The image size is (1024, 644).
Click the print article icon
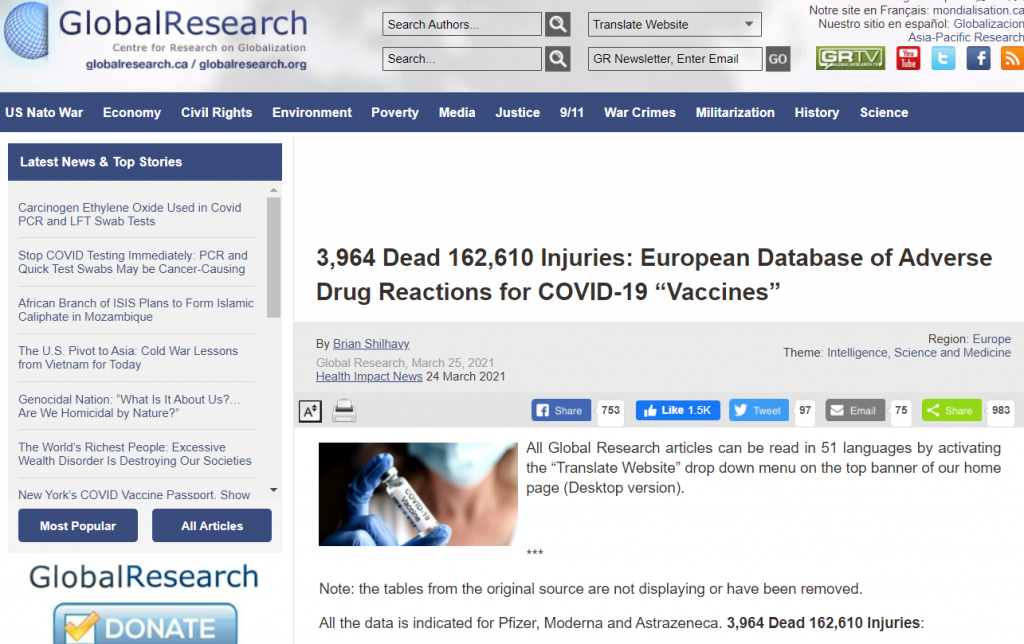tap(344, 411)
